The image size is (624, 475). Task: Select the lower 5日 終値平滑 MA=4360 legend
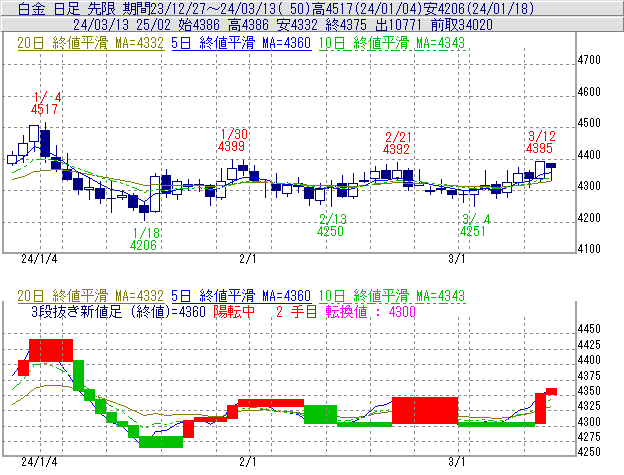pyautogui.click(x=241, y=296)
